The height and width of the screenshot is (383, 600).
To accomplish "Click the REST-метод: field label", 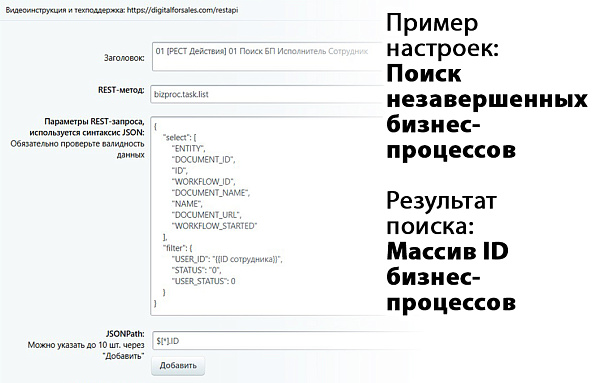I will (x=121, y=90).
